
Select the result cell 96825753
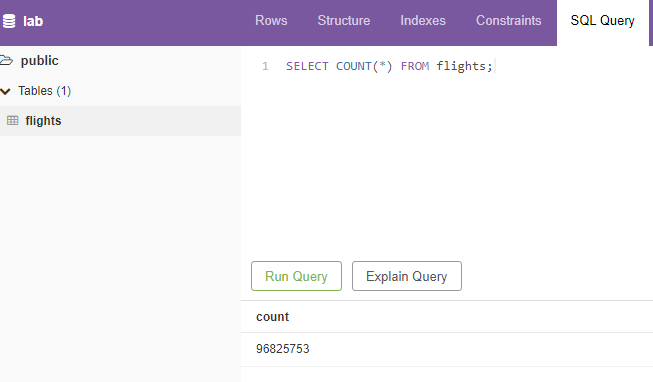click(283, 349)
